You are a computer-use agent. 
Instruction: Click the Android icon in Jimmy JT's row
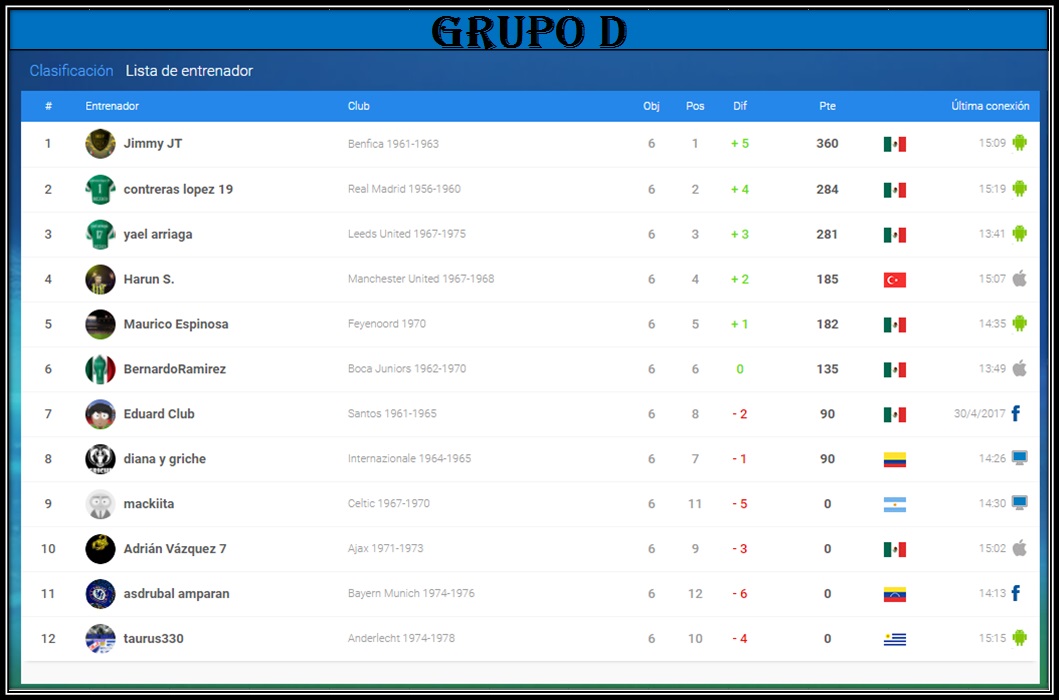click(1019, 143)
